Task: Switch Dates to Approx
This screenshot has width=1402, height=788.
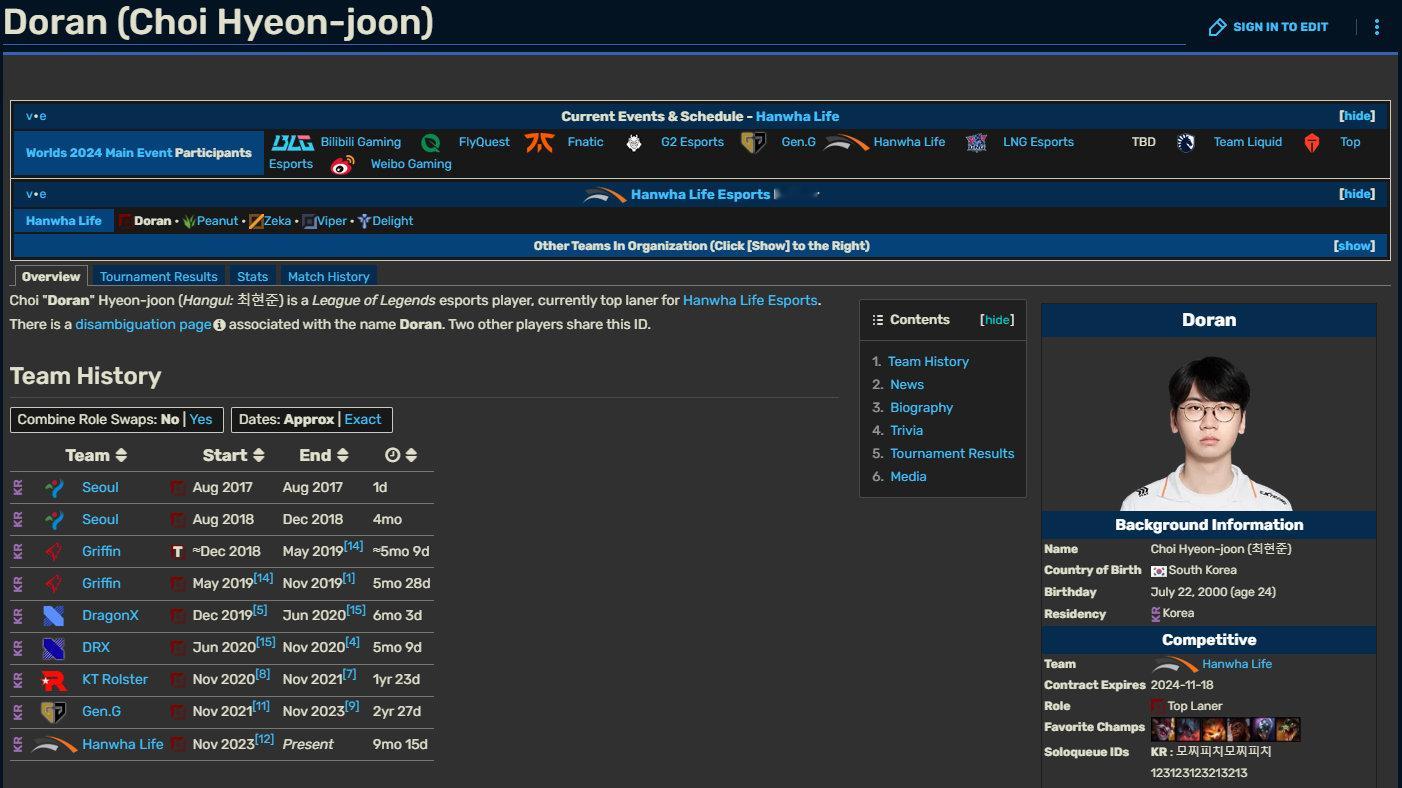Action: pyautogui.click(x=309, y=419)
